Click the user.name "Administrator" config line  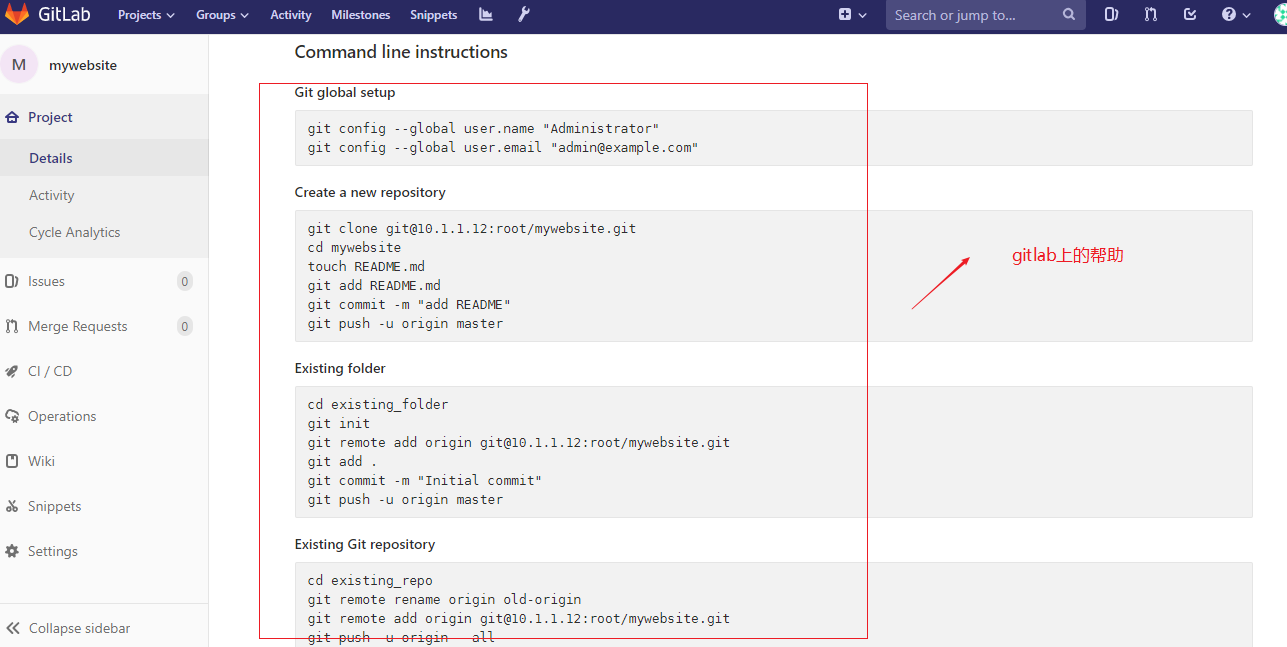(x=484, y=129)
